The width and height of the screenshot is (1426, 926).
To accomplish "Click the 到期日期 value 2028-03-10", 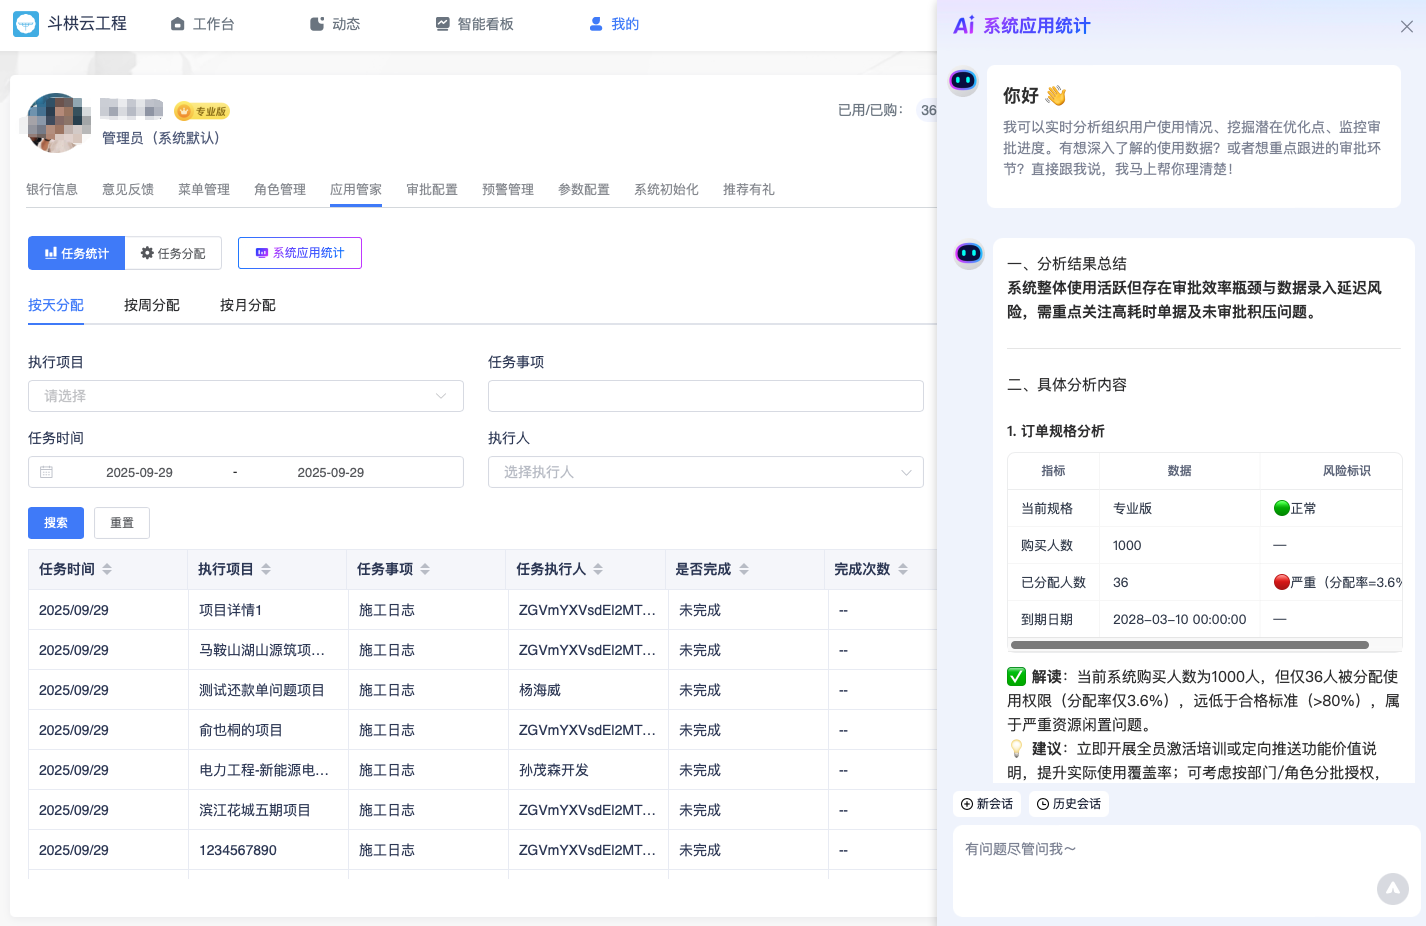I will (x=1180, y=619).
